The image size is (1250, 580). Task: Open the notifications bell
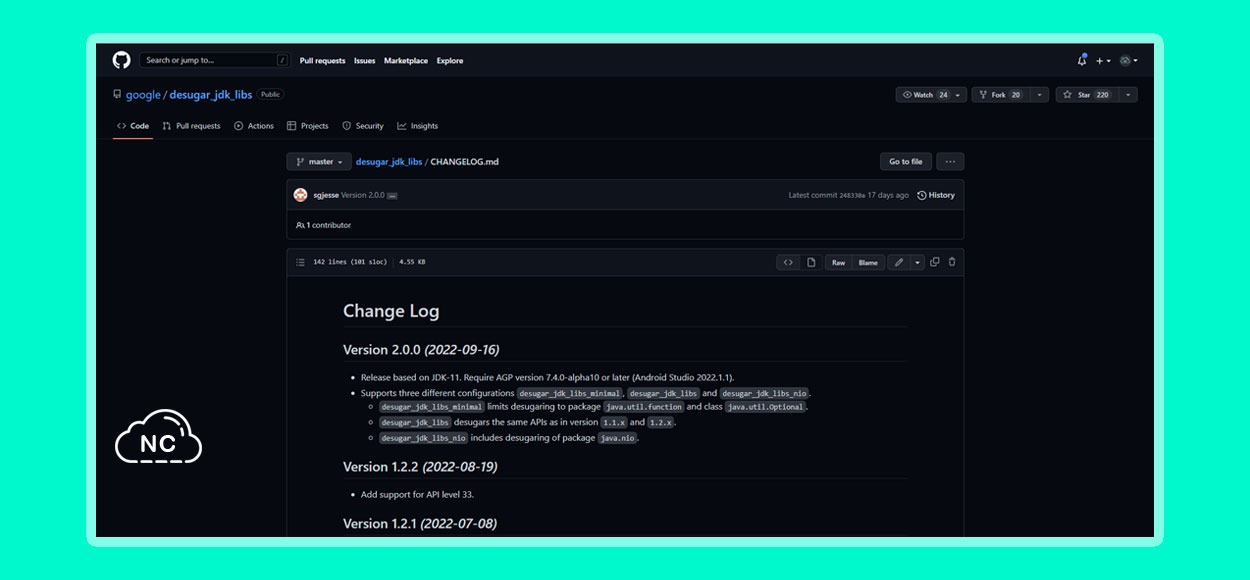[1082, 60]
